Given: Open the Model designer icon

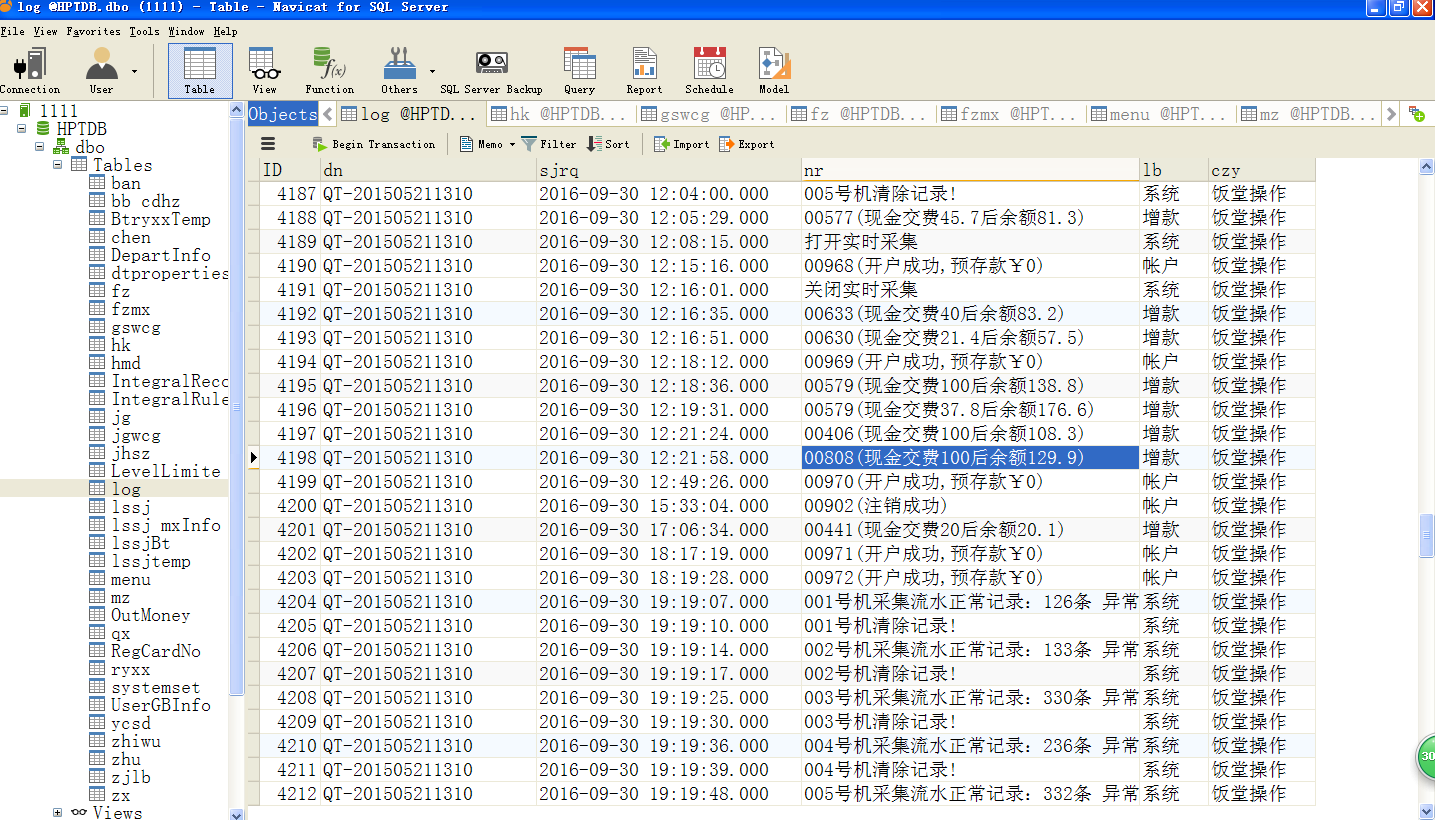Looking at the screenshot, I should coord(773,70).
